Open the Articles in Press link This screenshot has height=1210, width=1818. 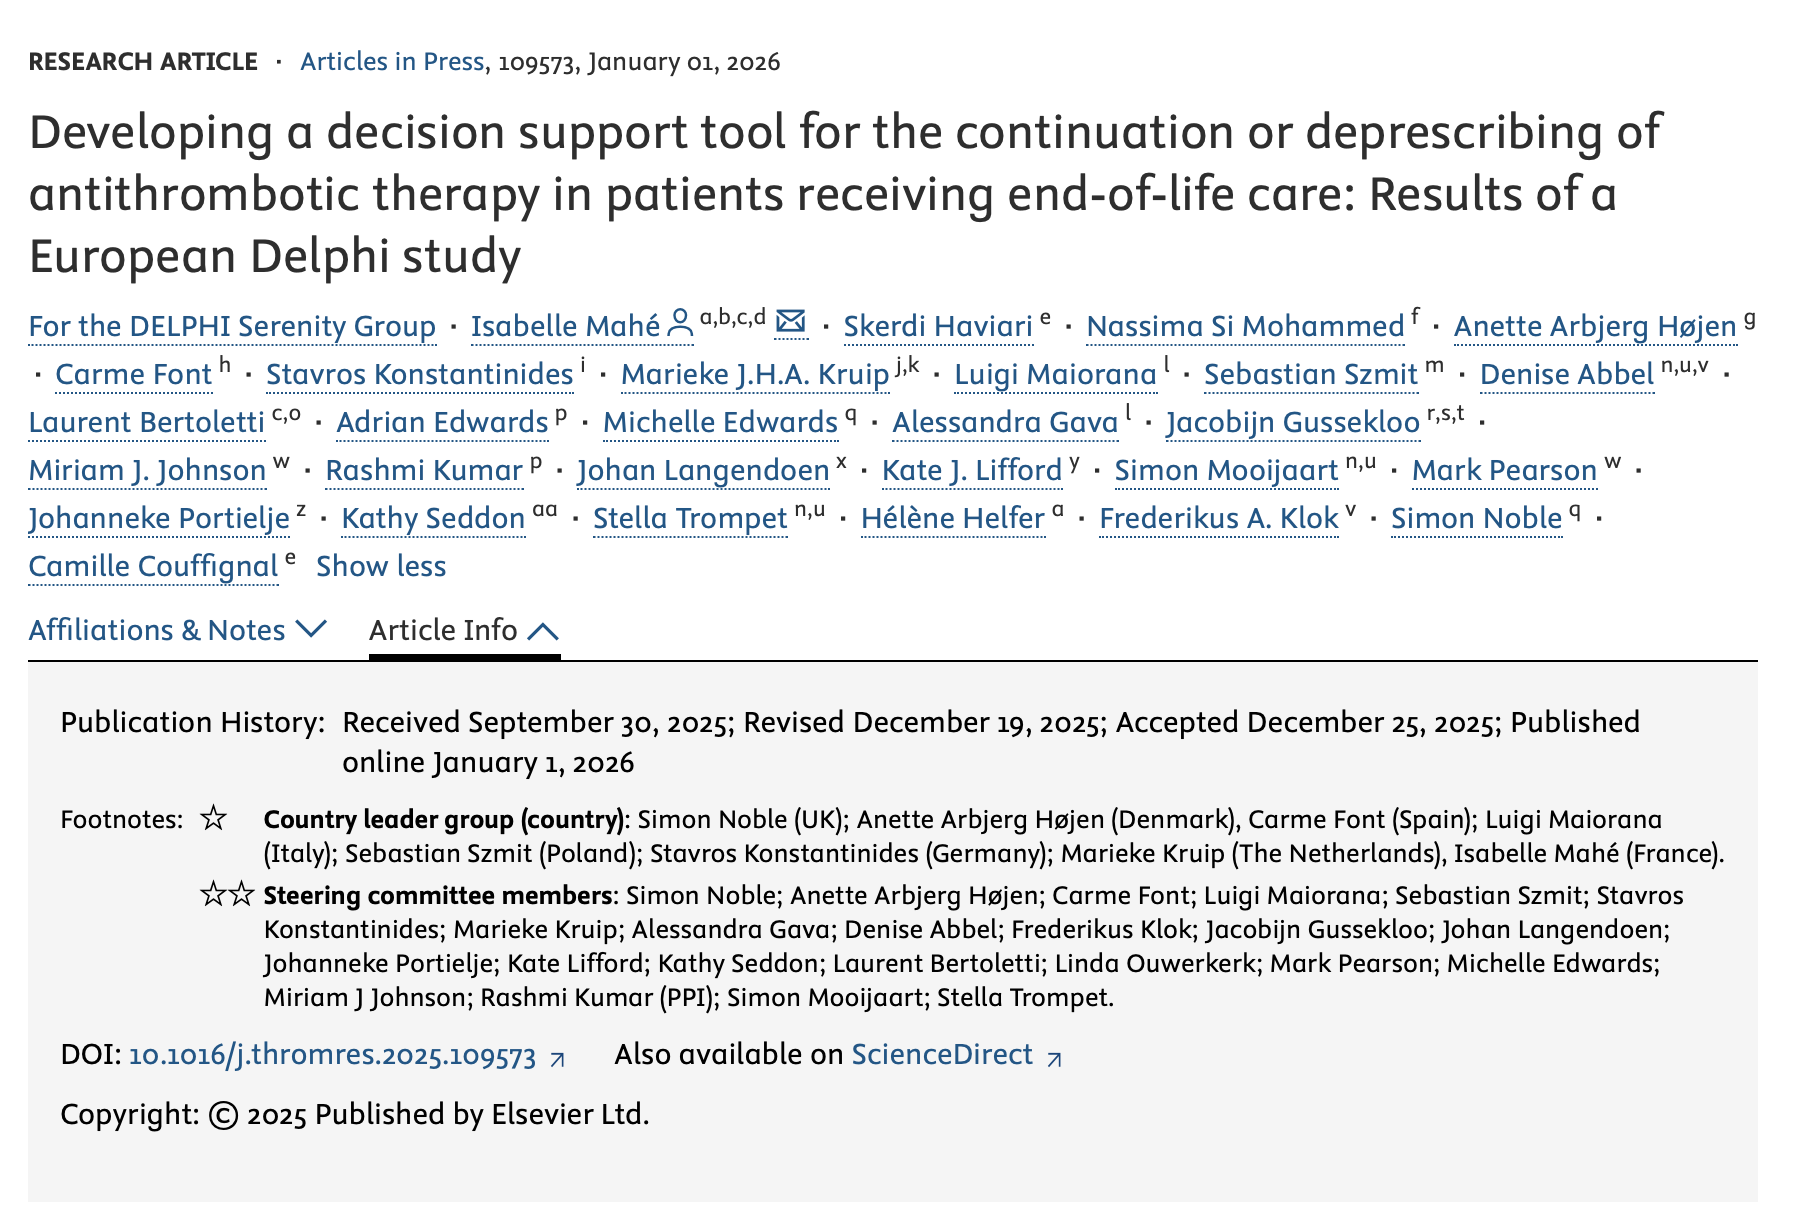pos(392,62)
